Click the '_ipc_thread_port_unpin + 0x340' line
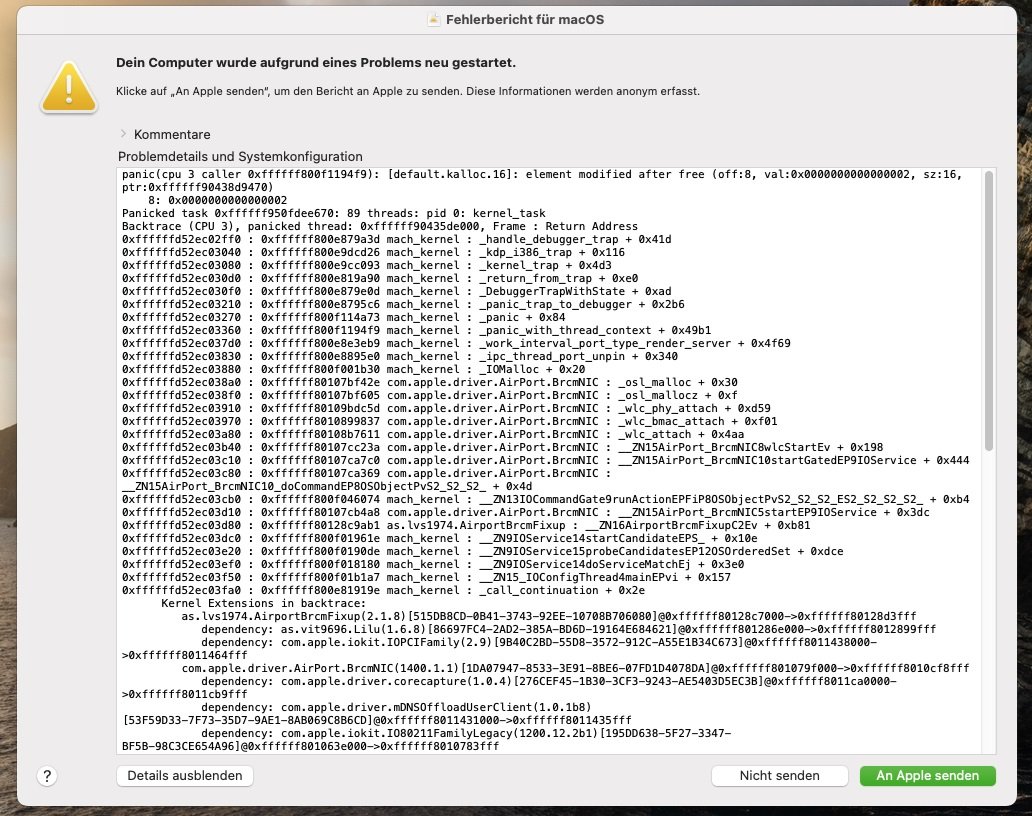The height and width of the screenshot is (816, 1032). point(400,357)
